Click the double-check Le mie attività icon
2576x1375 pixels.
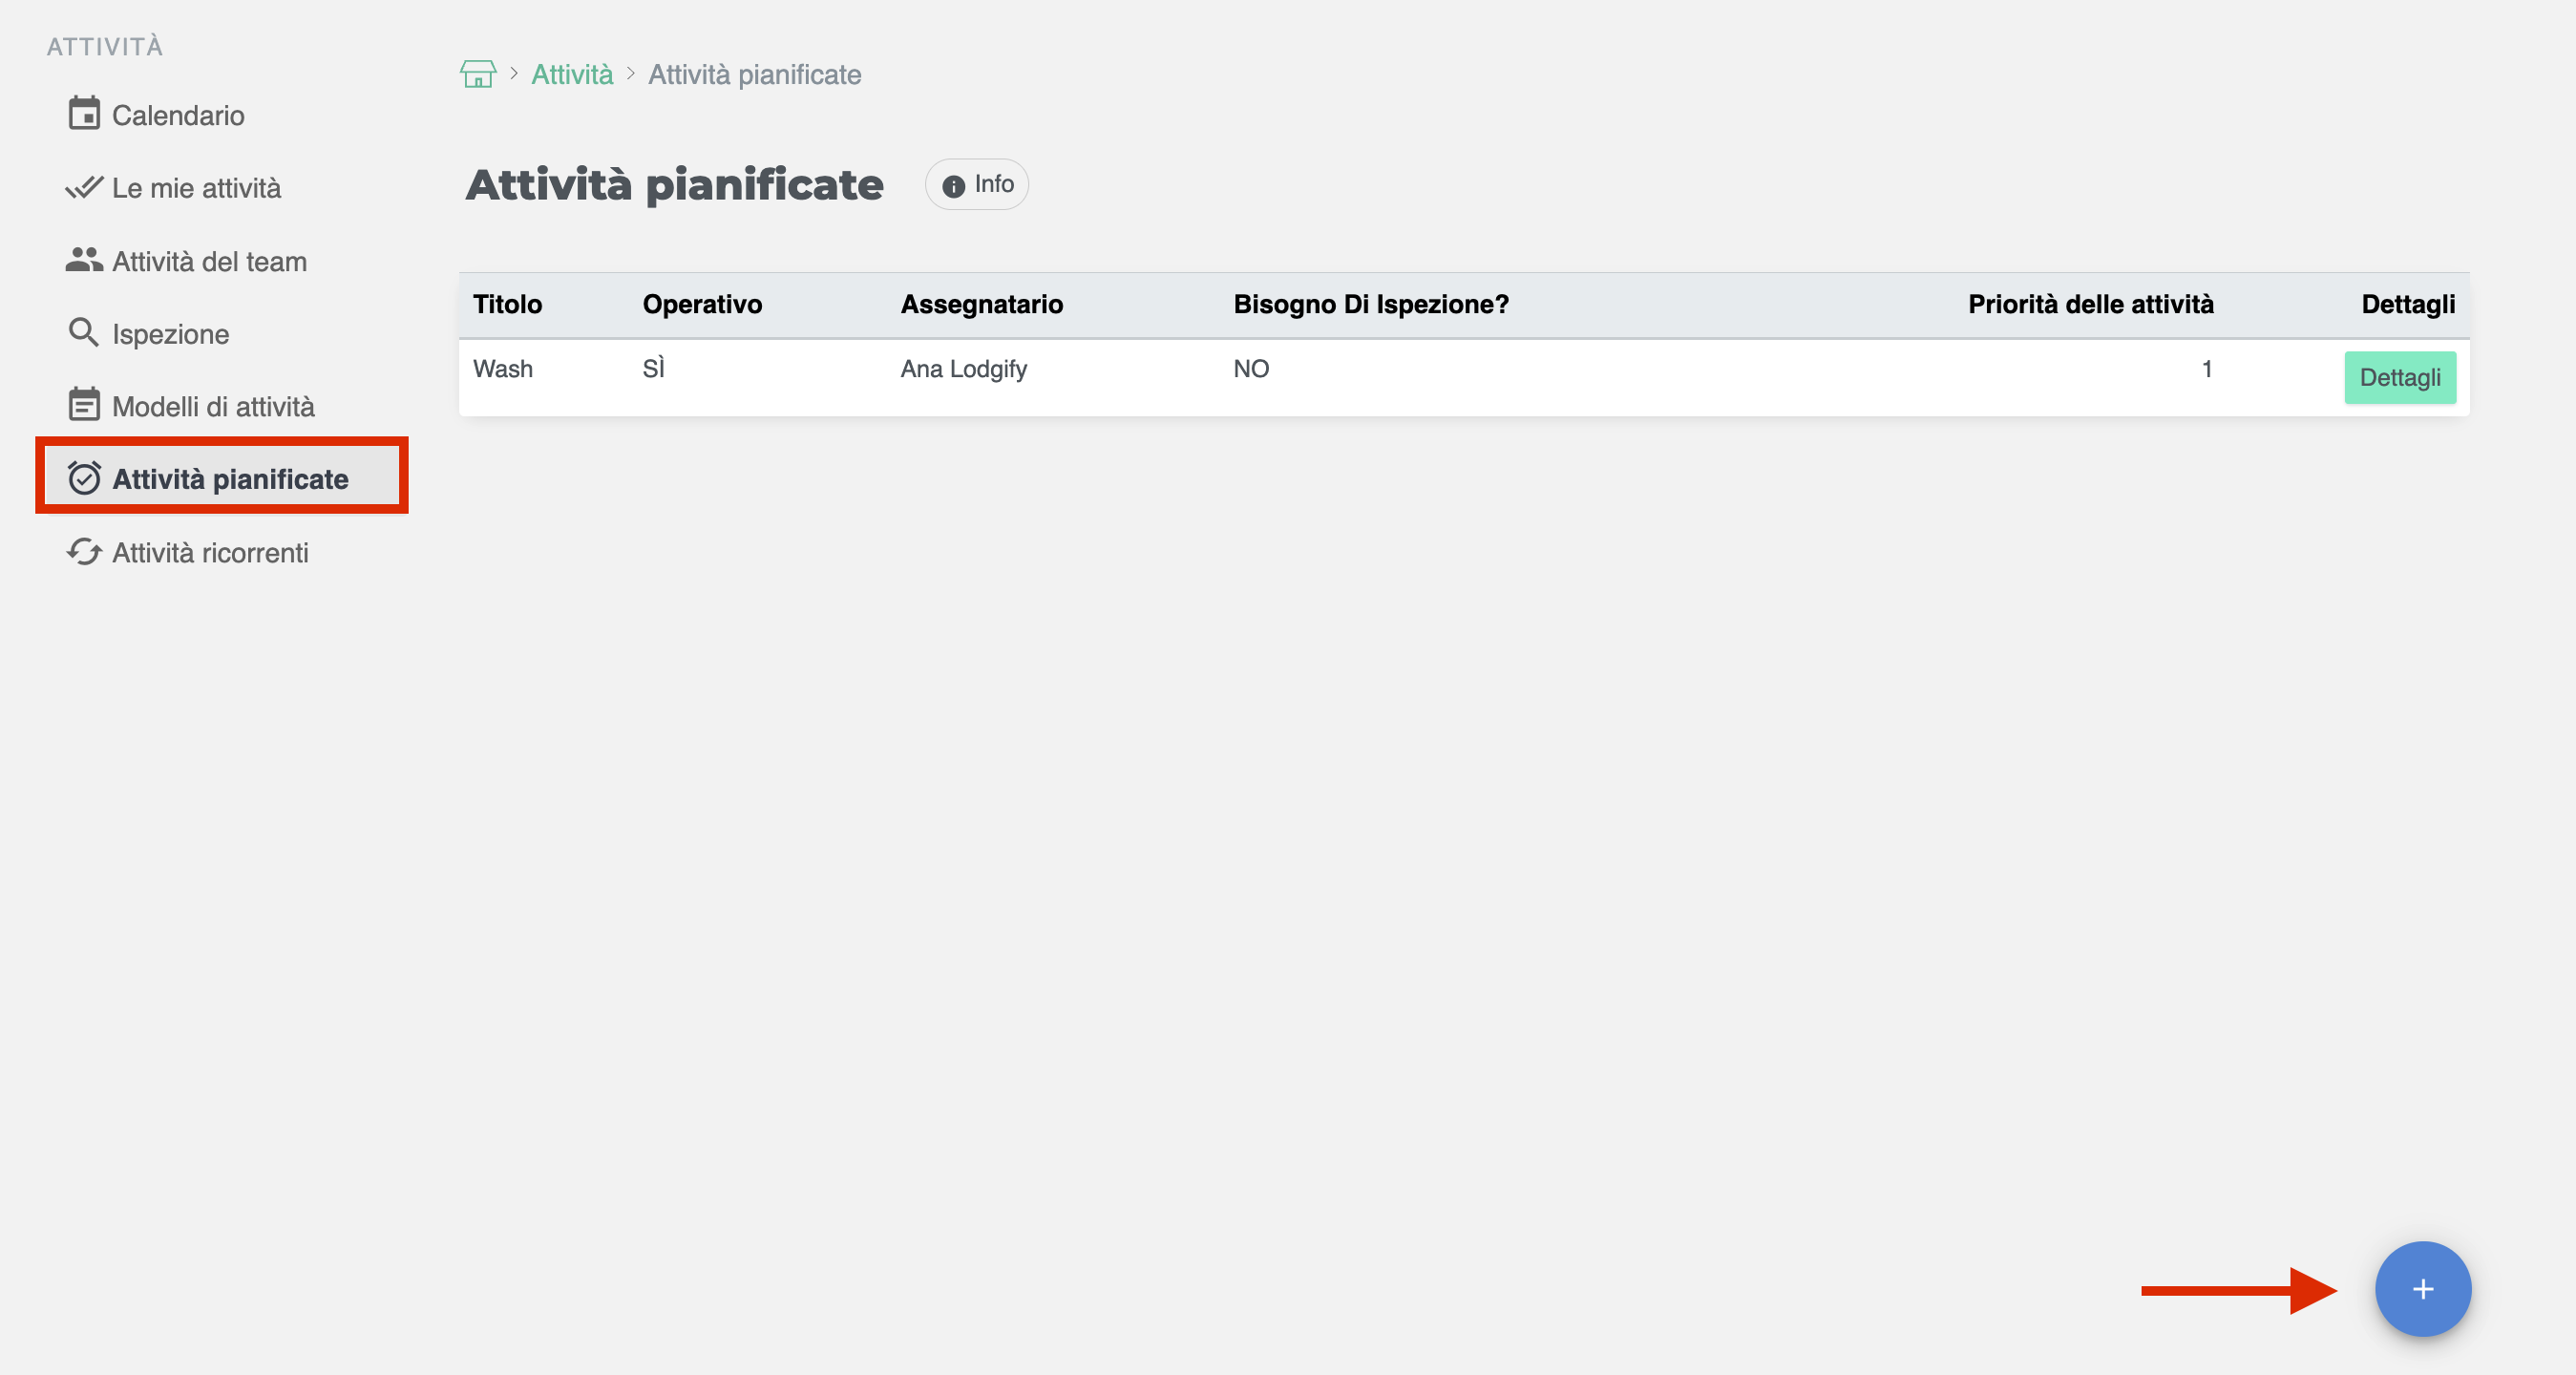(x=84, y=187)
